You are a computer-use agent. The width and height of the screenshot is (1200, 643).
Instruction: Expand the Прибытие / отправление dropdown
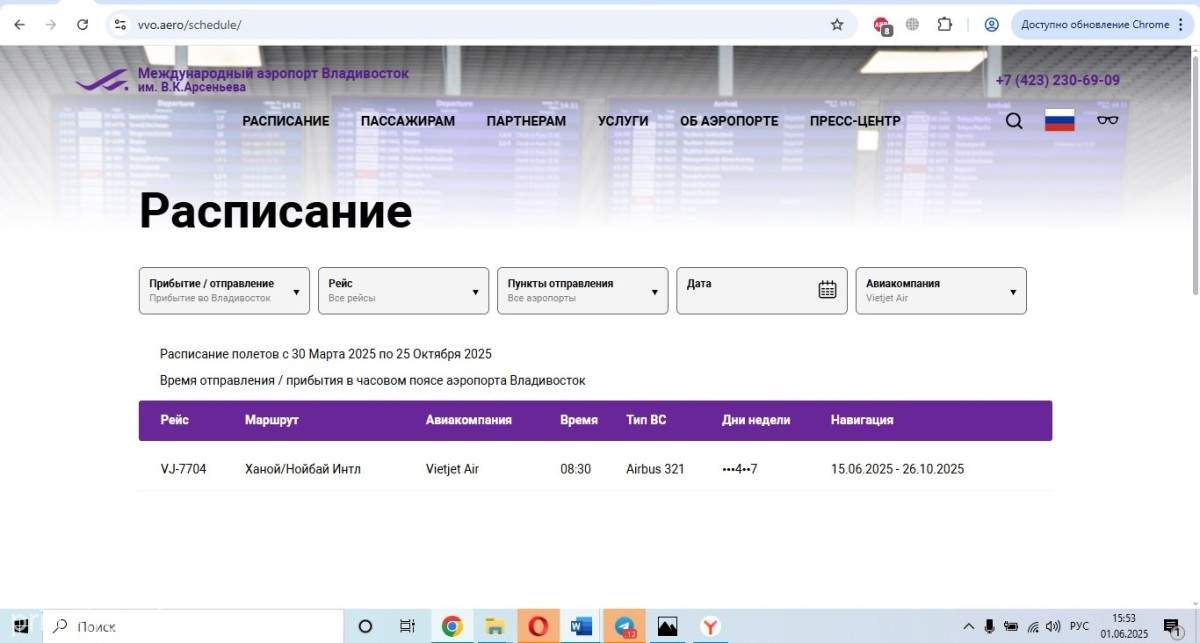tap(224, 291)
